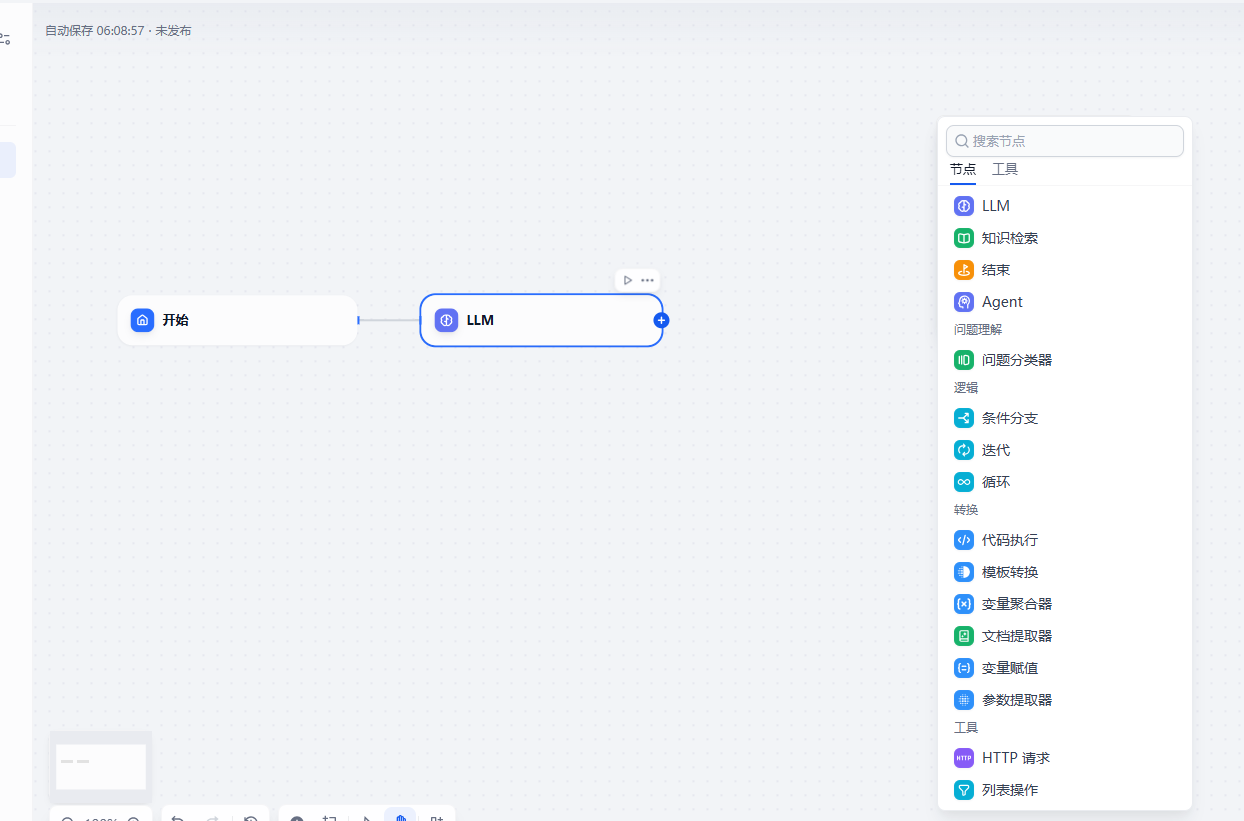Add the 条件分支 node
1244x821 pixels.
pos(1064,418)
